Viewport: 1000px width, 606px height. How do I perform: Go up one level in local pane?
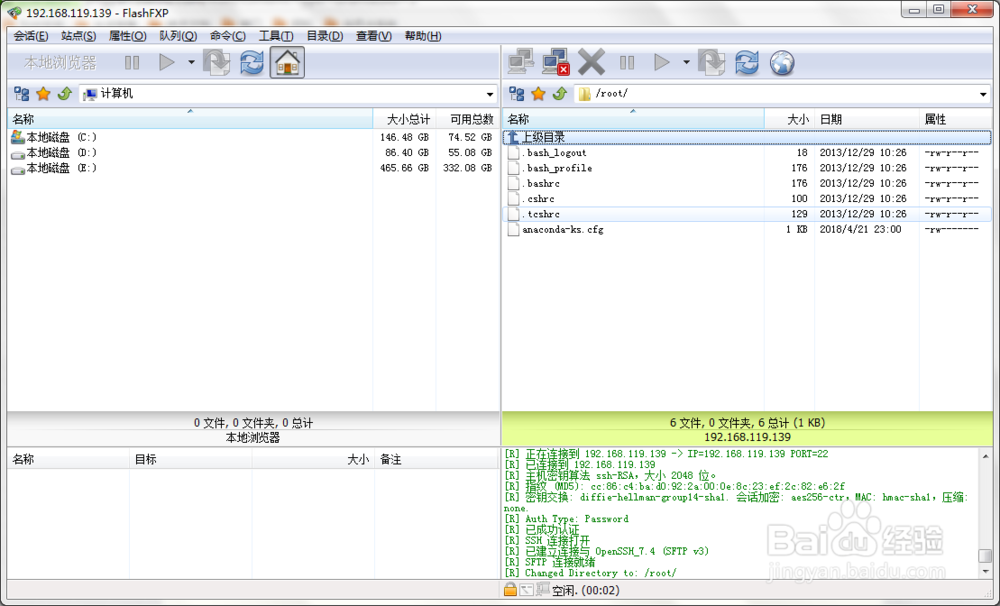pyautogui.click(x=64, y=94)
